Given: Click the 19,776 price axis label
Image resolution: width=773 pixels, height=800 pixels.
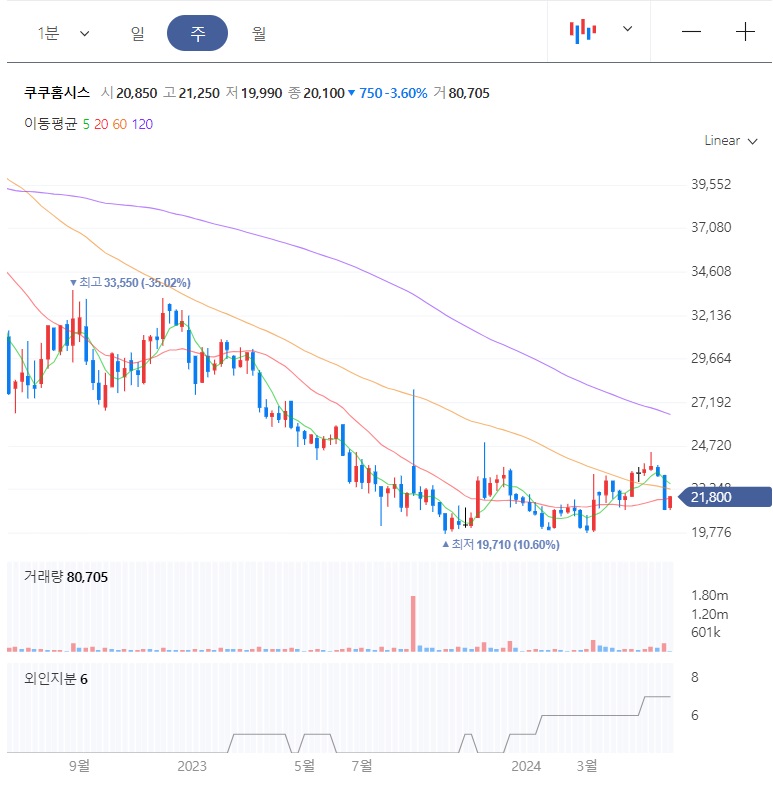Looking at the screenshot, I should coord(711,532).
